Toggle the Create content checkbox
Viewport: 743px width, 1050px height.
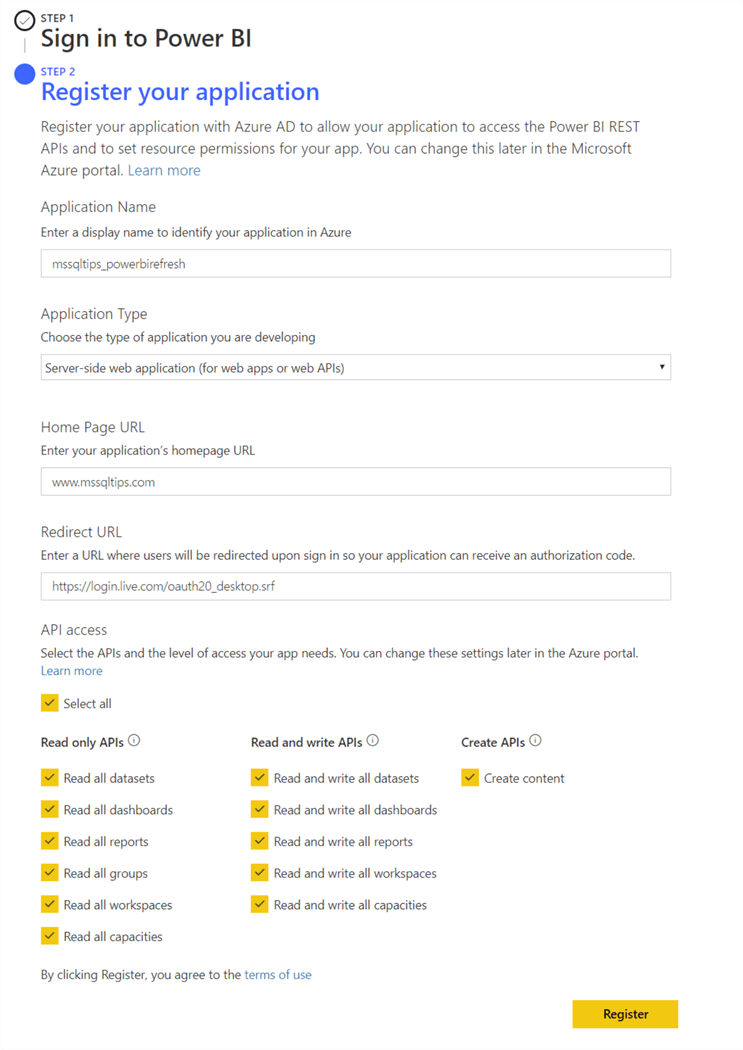coord(470,777)
